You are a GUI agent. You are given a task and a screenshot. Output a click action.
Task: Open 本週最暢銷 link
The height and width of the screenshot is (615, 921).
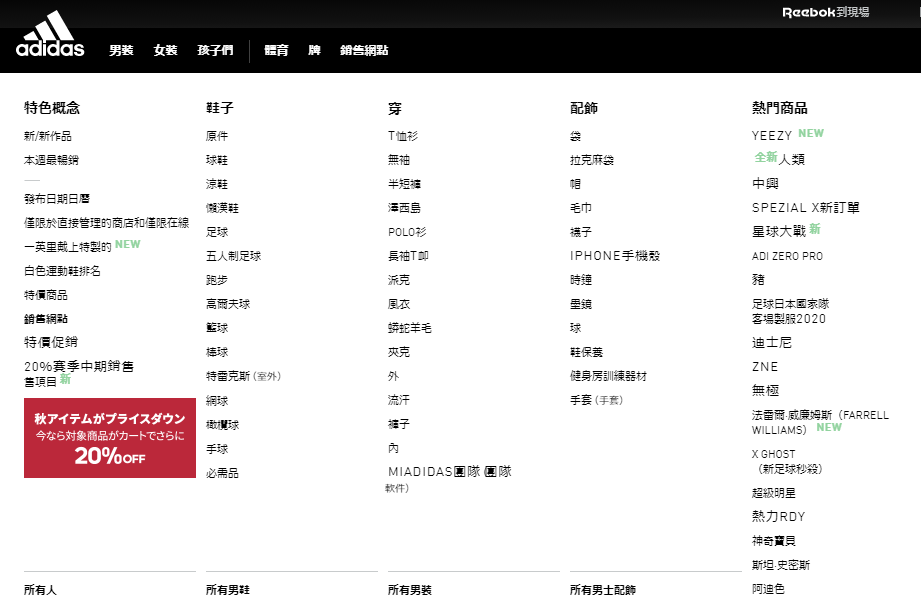point(51,160)
